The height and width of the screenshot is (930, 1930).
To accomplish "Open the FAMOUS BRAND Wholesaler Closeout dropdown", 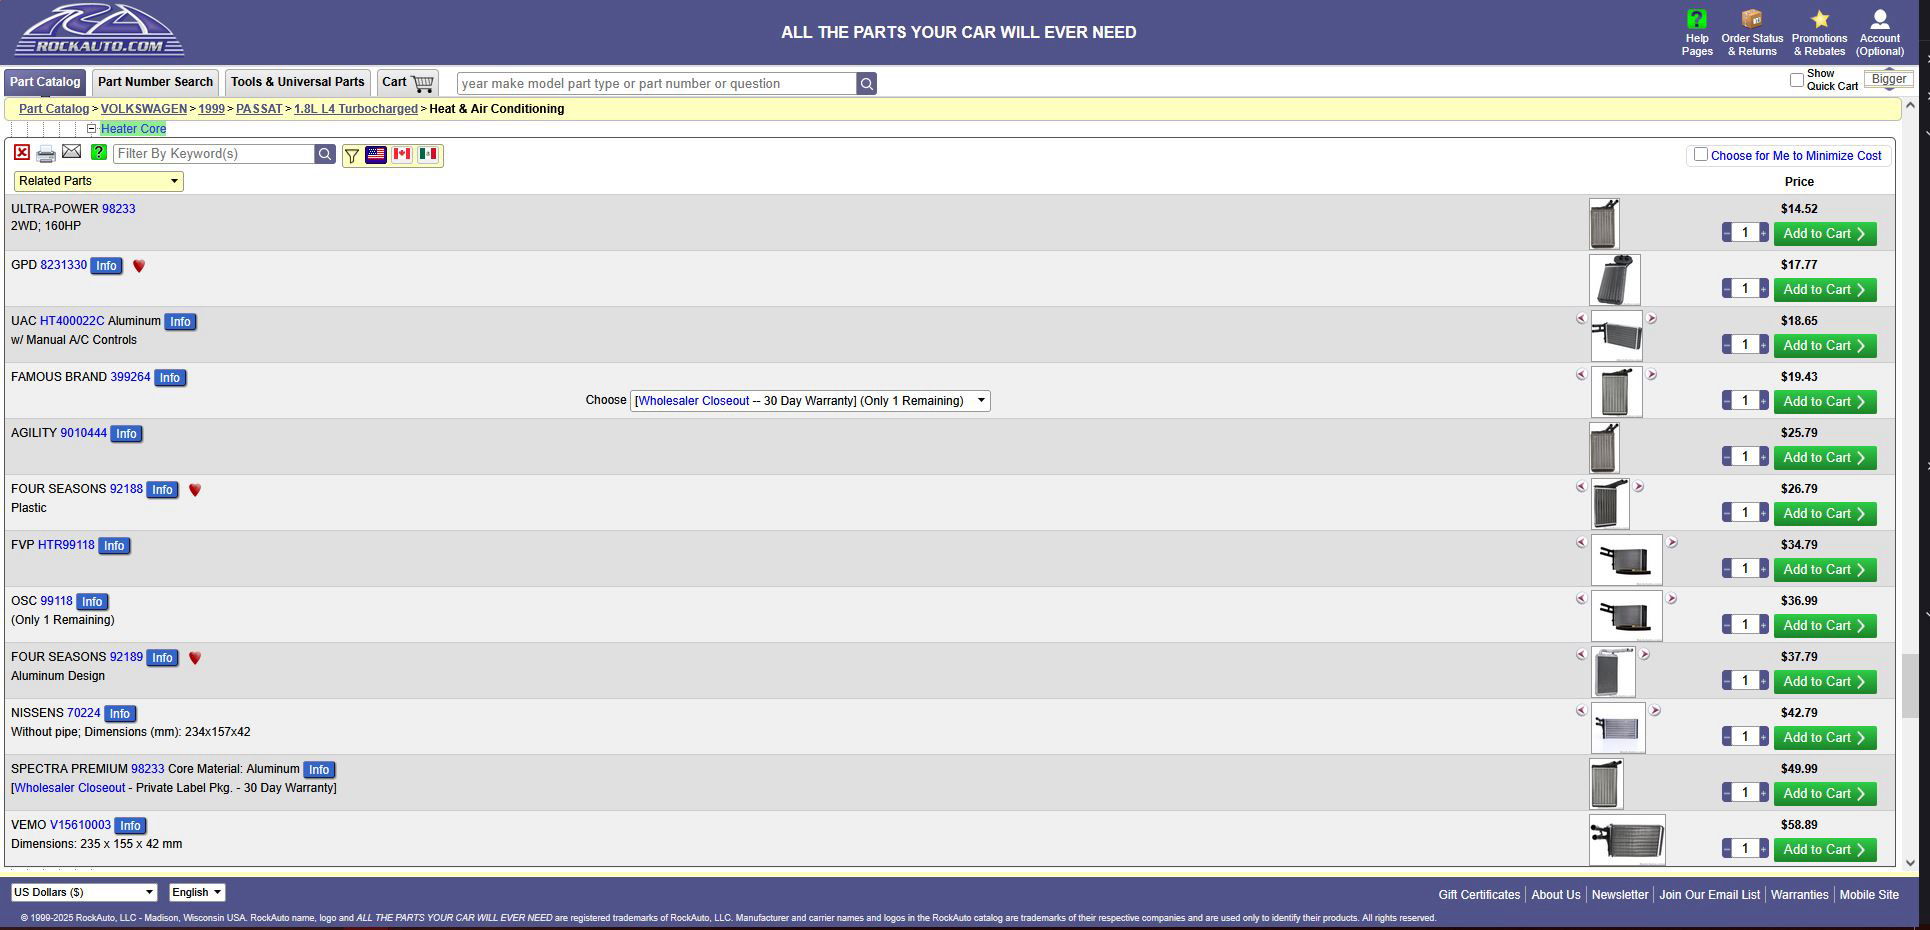I will click(x=810, y=401).
